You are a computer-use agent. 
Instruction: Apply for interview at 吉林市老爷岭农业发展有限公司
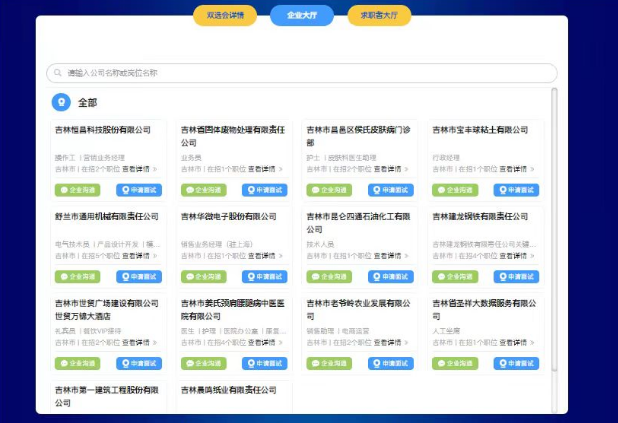pos(390,363)
